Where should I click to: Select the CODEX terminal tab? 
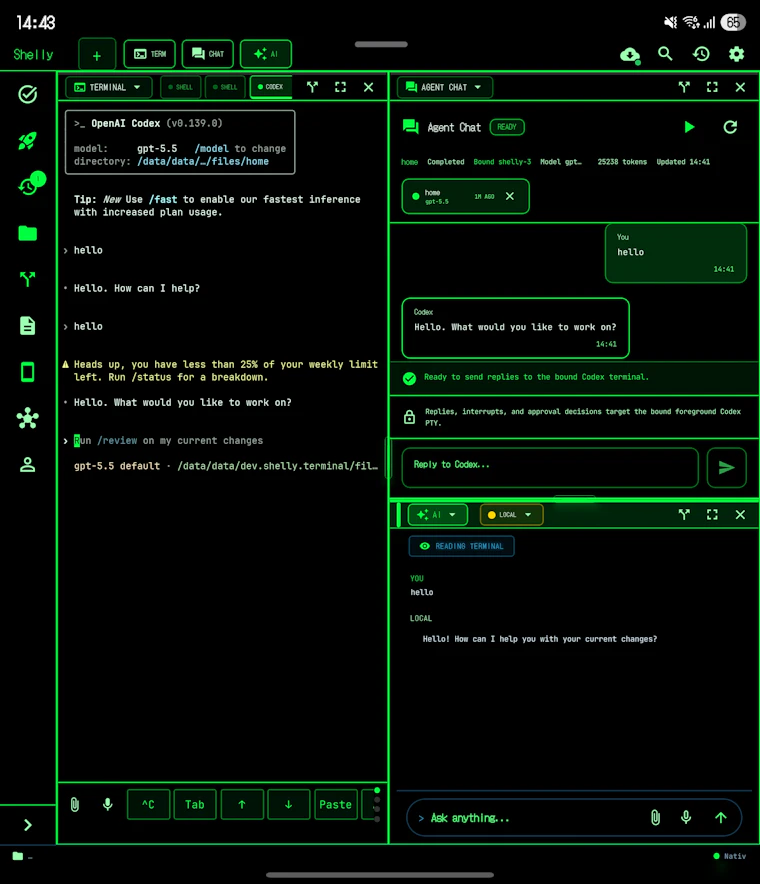pyautogui.click(x=271, y=87)
